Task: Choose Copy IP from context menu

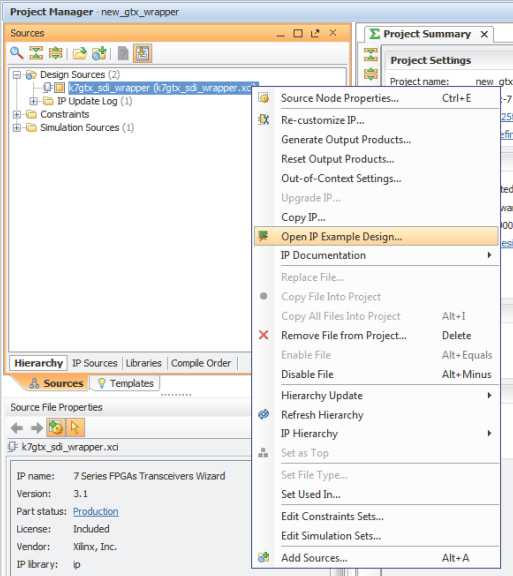Action: tap(376, 217)
